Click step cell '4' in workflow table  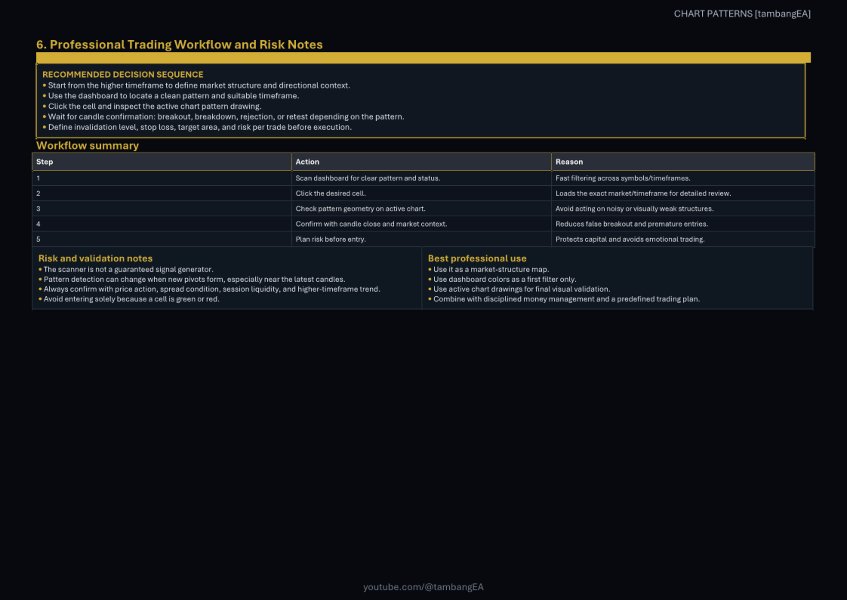(x=162, y=224)
